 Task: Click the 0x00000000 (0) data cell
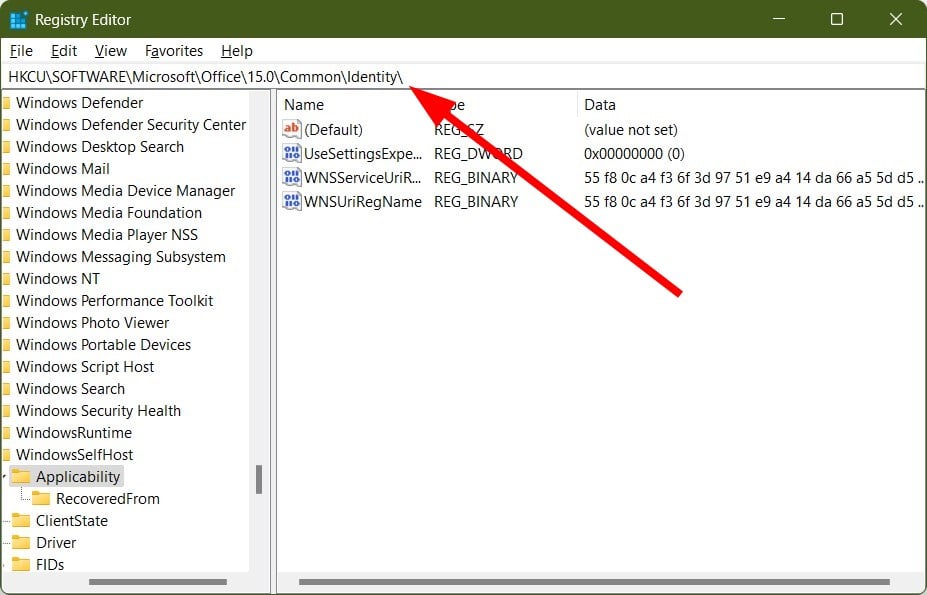click(x=634, y=154)
